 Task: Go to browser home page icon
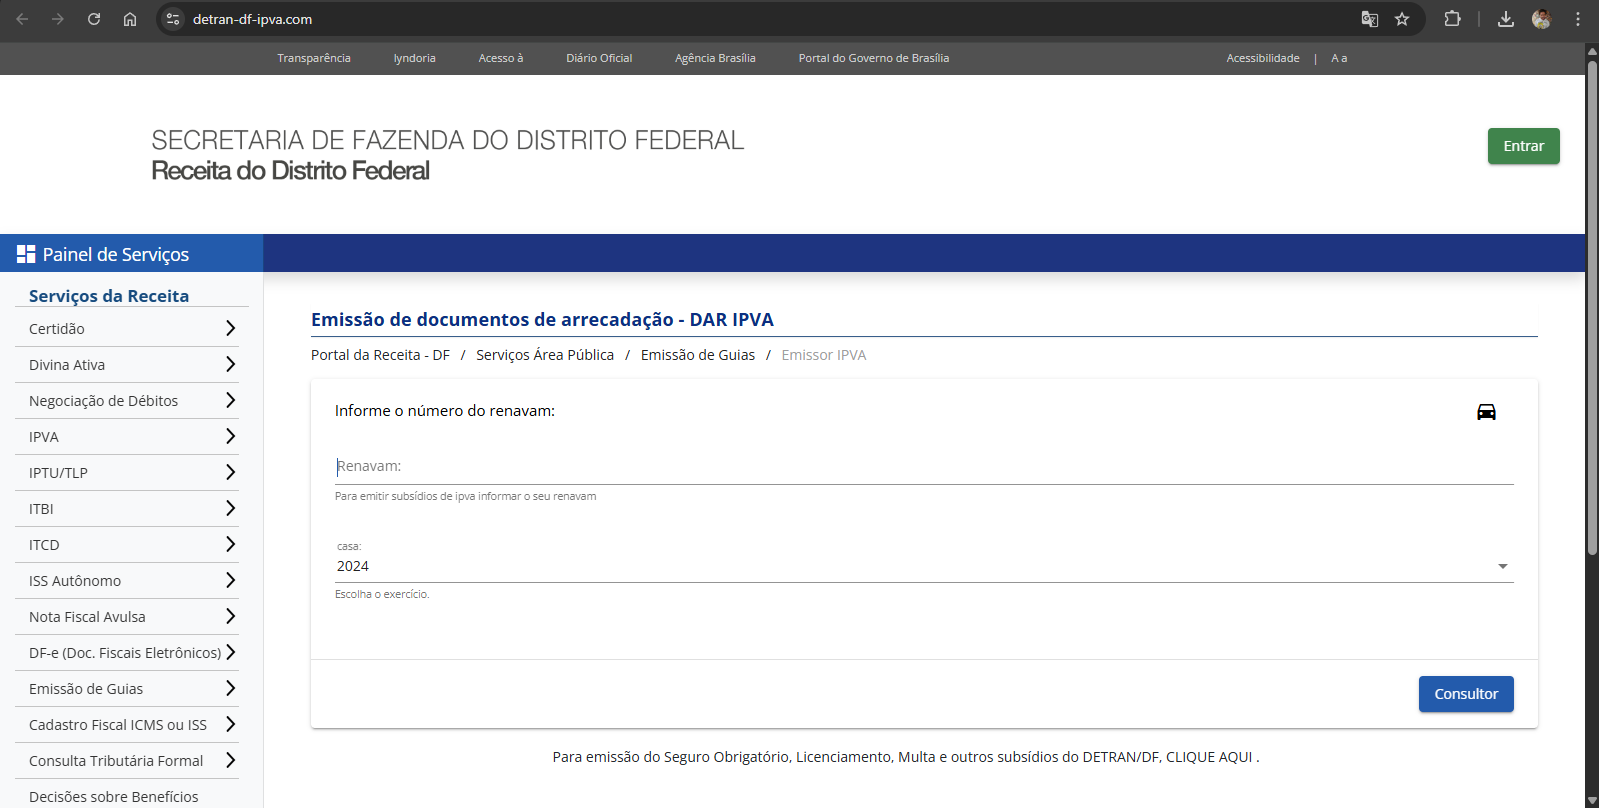pyautogui.click(x=130, y=19)
